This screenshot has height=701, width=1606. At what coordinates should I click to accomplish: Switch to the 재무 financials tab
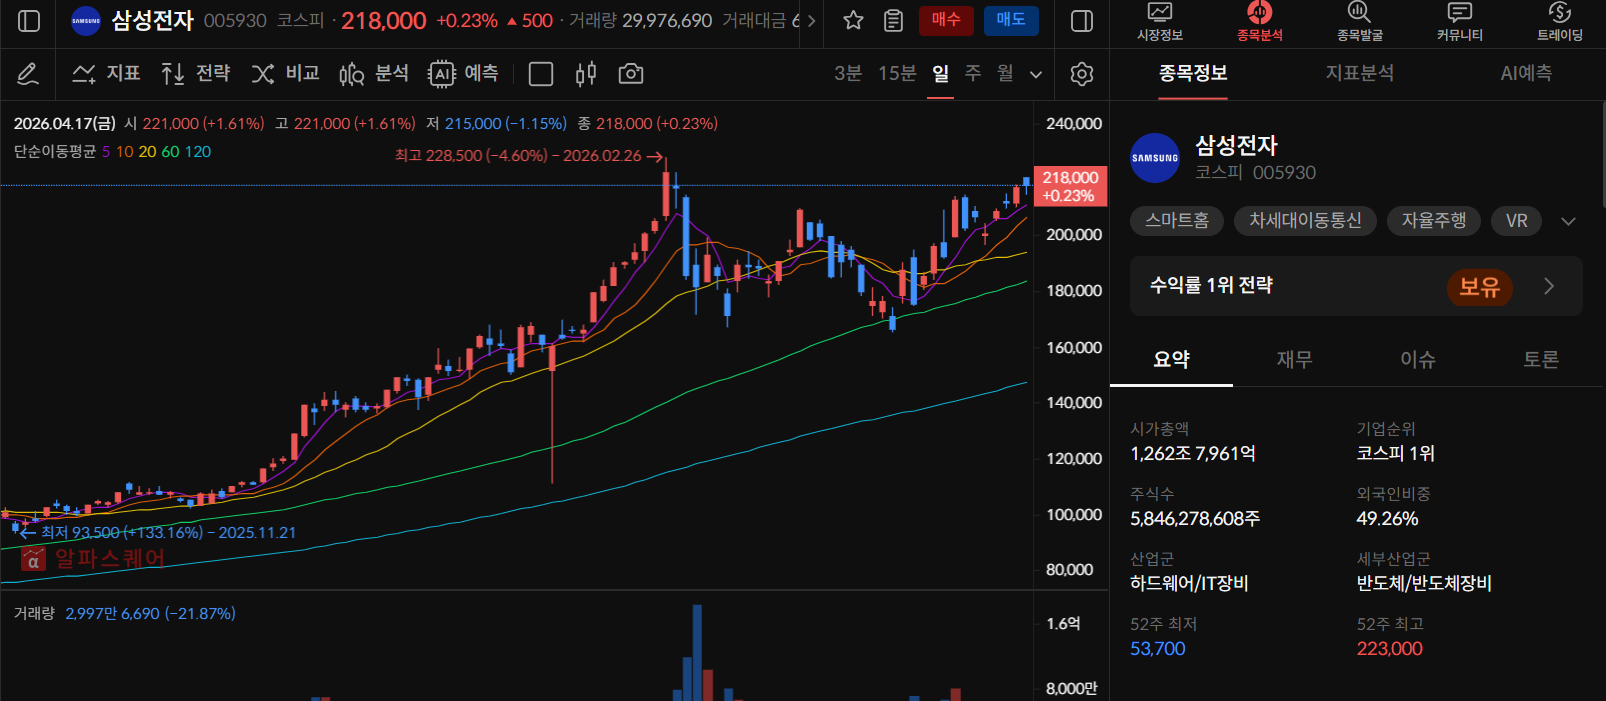(x=1294, y=360)
